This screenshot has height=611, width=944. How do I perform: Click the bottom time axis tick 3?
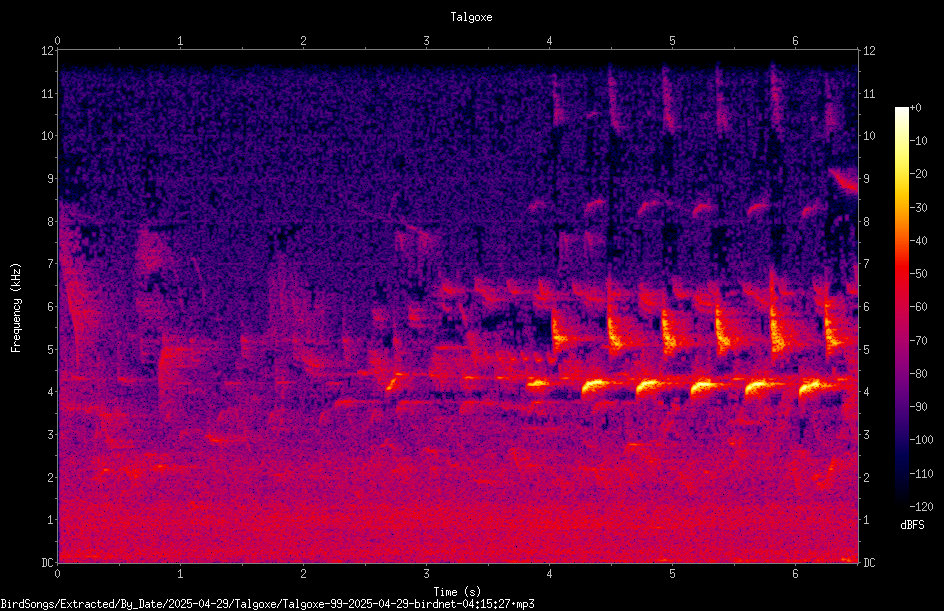pyautogui.click(x=426, y=574)
